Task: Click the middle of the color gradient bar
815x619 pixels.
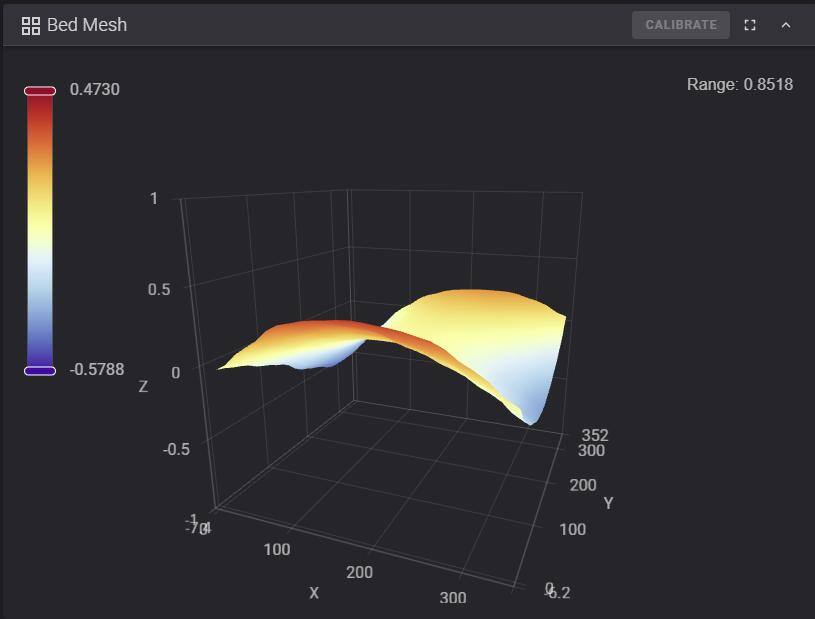Action: (x=40, y=230)
